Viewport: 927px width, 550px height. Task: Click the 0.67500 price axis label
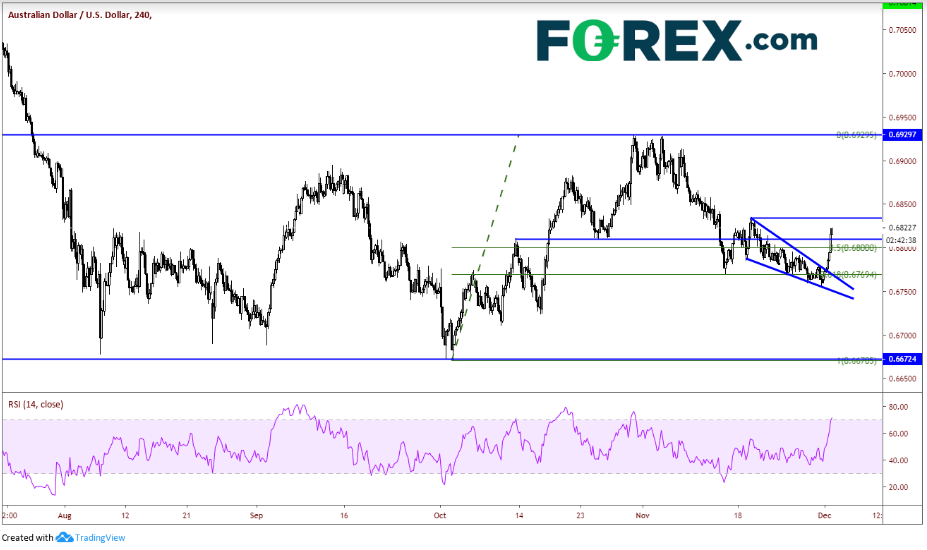tap(902, 292)
